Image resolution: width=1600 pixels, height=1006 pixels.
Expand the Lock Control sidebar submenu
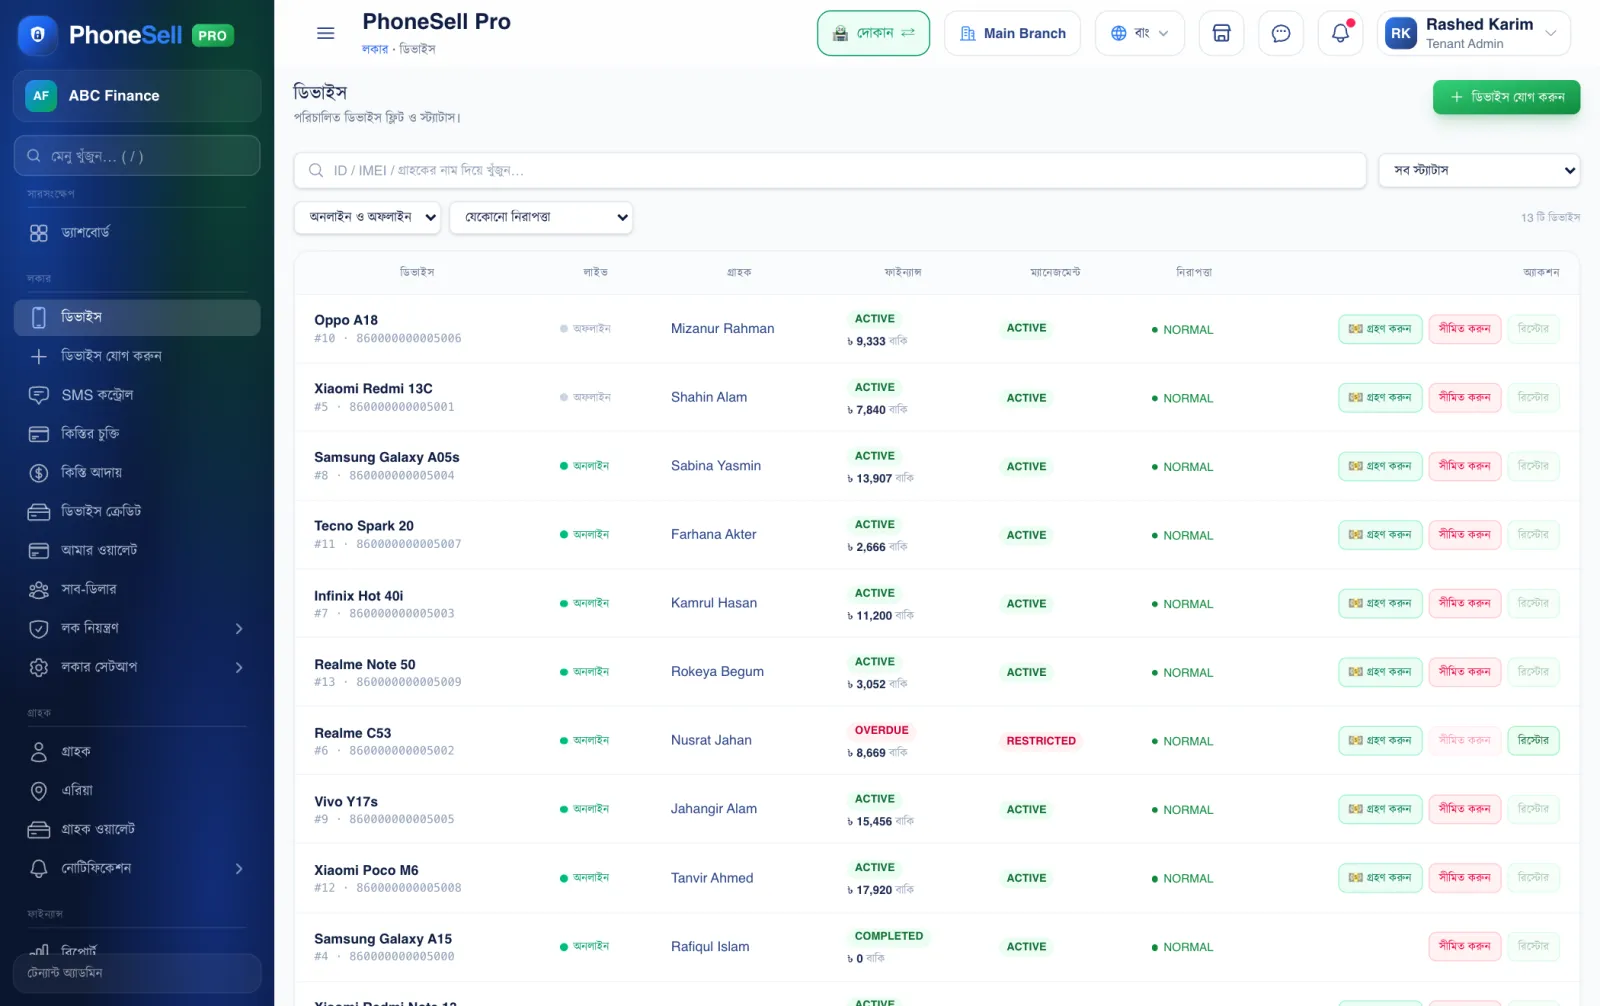pyautogui.click(x=137, y=628)
